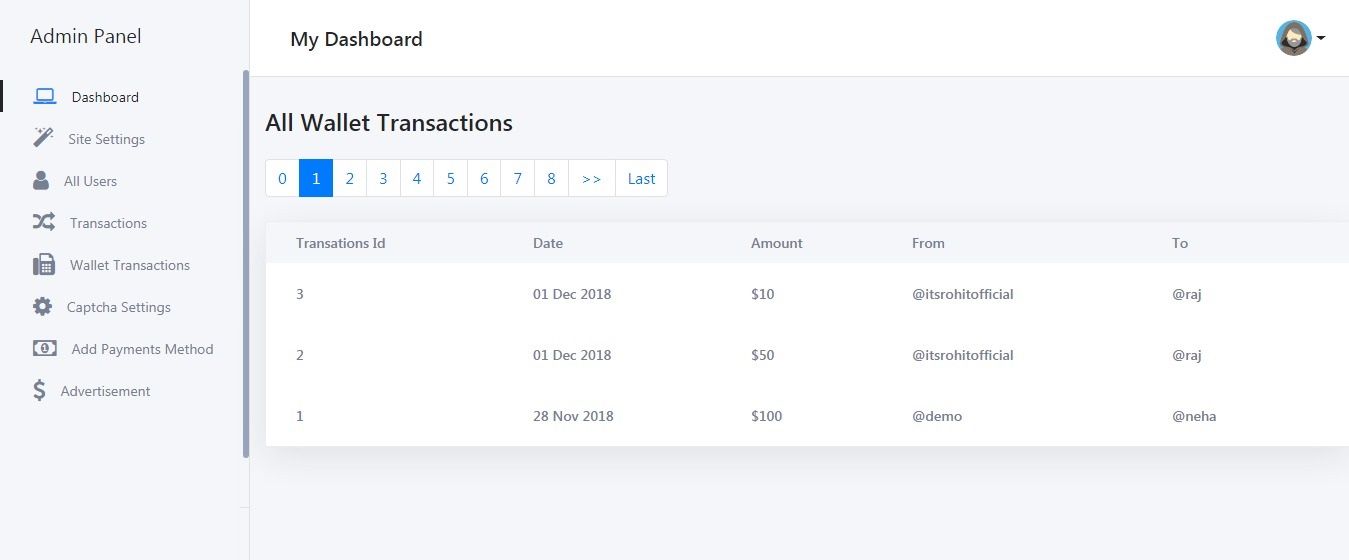The height and width of the screenshot is (560, 1349).
Task: Jump to the Last page
Action: [x=641, y=179]
